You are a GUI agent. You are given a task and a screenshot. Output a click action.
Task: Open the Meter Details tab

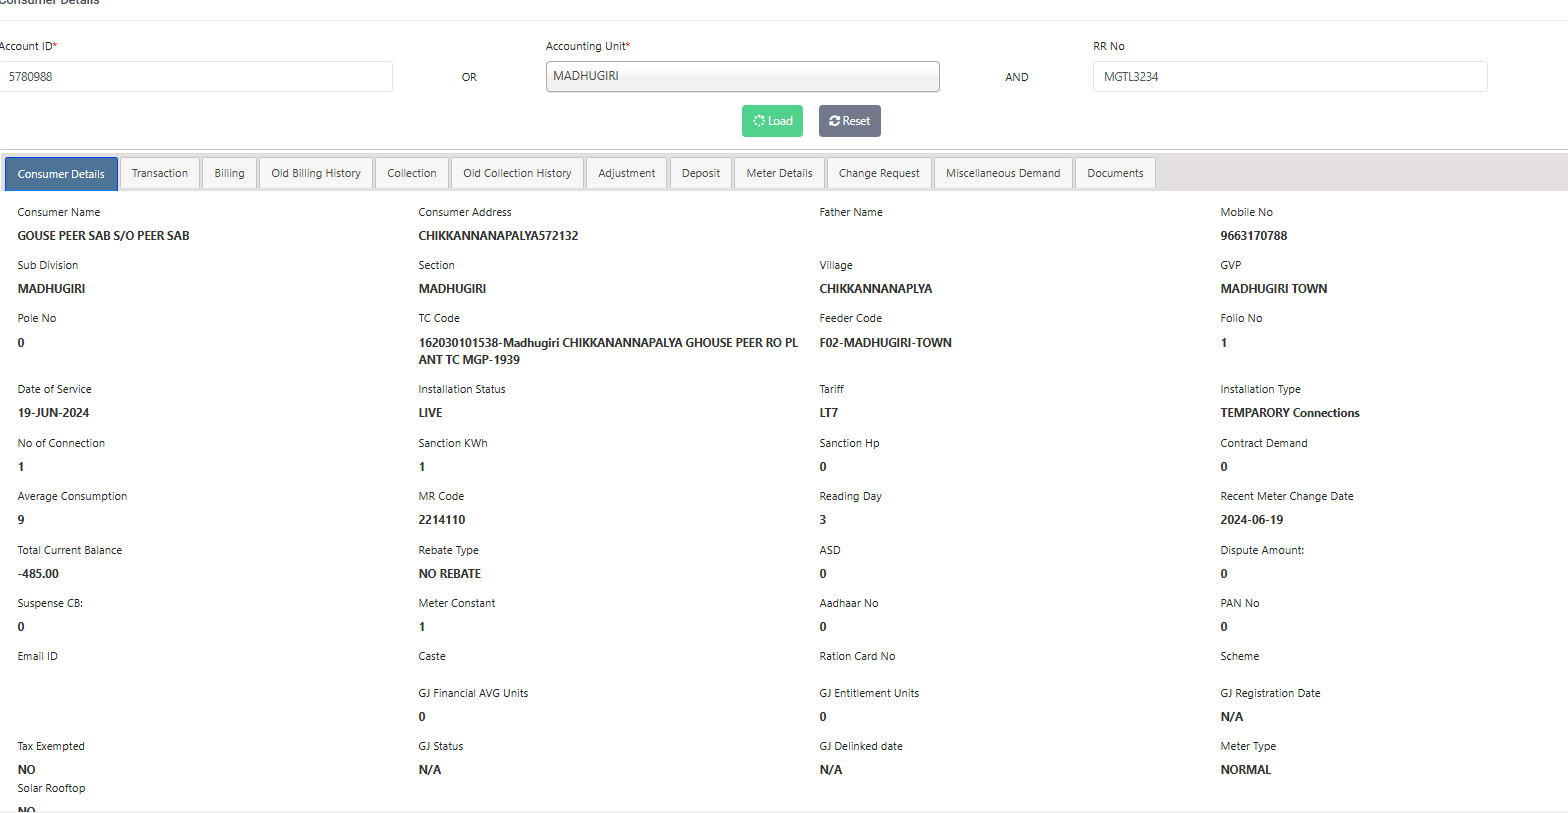point(779,173)
